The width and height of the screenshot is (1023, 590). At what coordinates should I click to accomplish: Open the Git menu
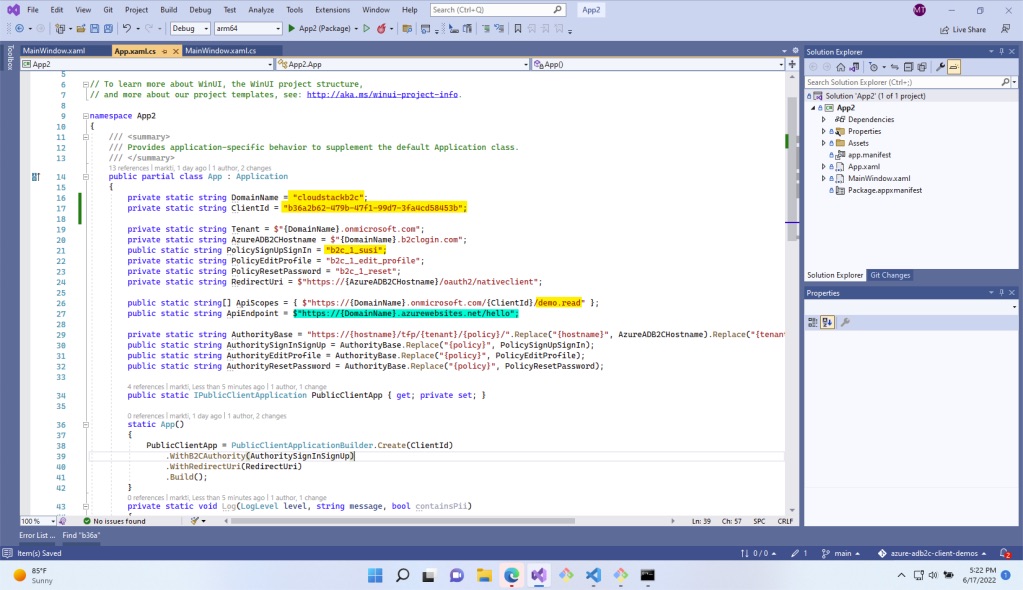pos(108,10)
